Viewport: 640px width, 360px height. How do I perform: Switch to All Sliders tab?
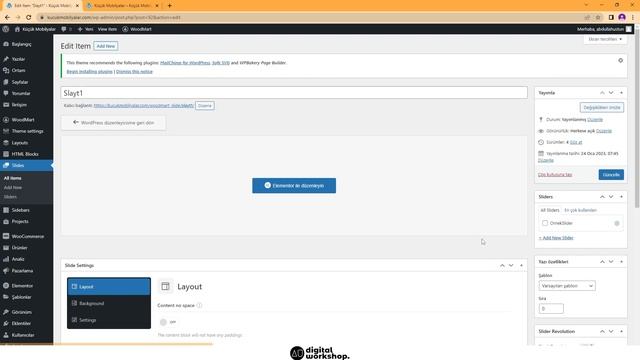point(550,210)
